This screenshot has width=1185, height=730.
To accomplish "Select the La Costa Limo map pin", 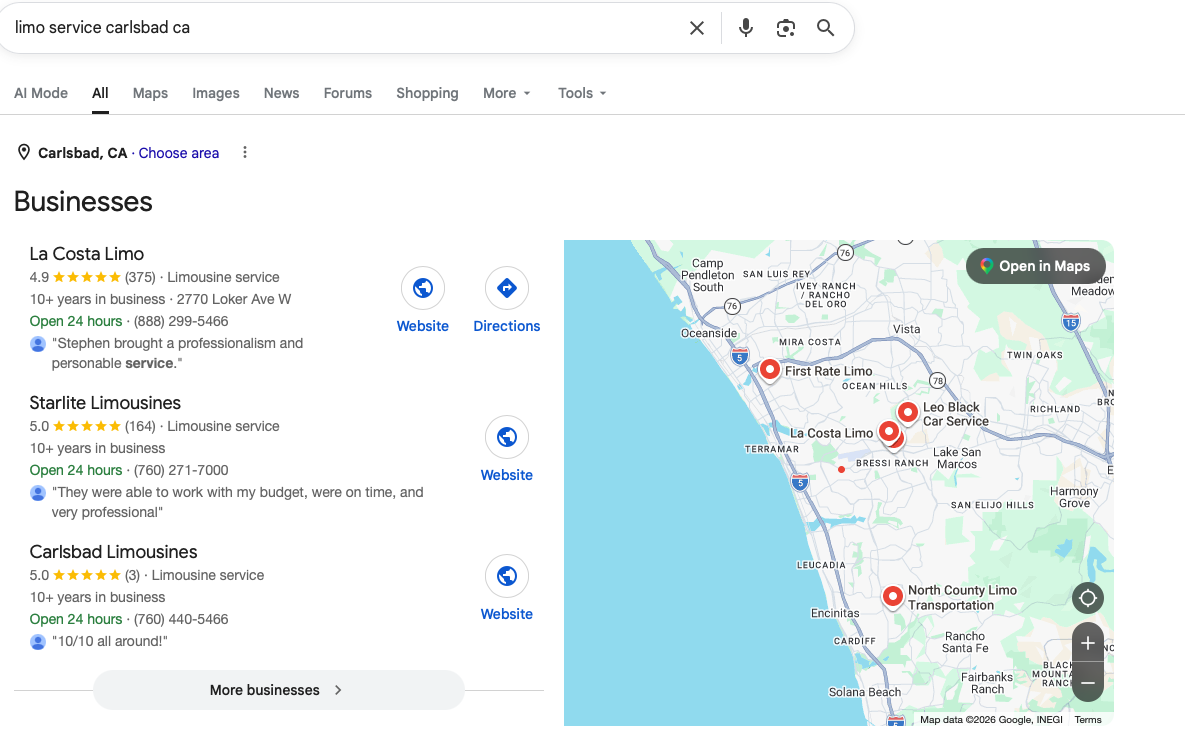I will pos(889,432).
